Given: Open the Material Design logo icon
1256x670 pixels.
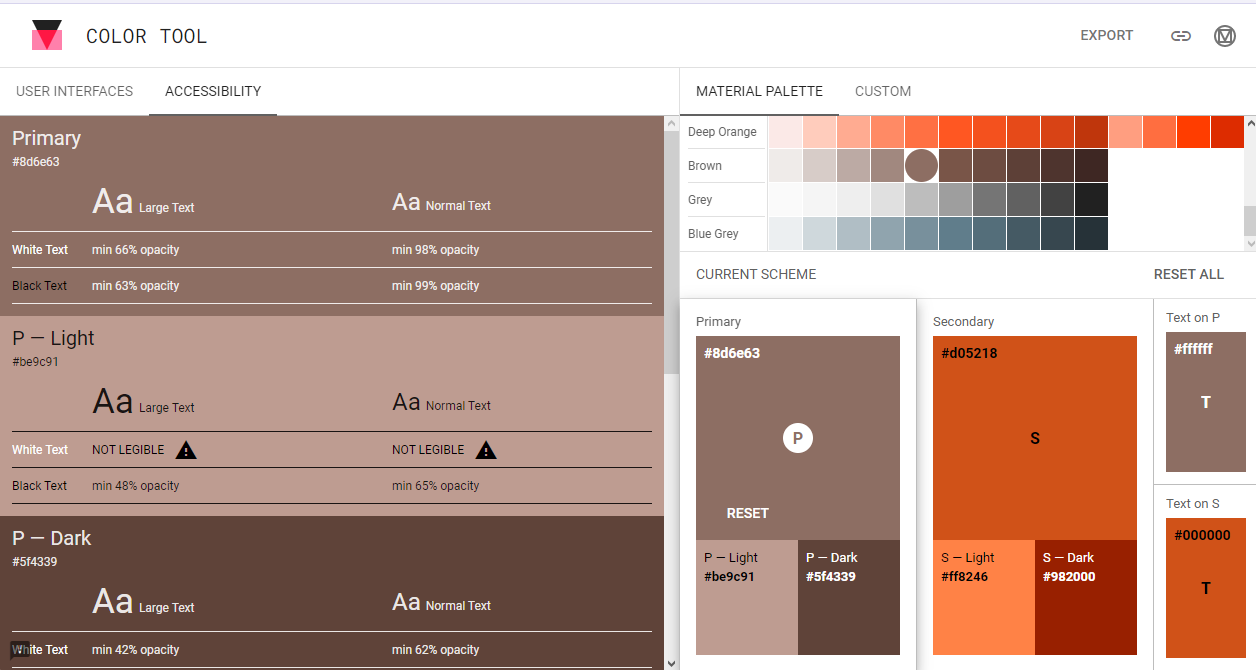Looking at the screenshot, I should coord(1225,36).
